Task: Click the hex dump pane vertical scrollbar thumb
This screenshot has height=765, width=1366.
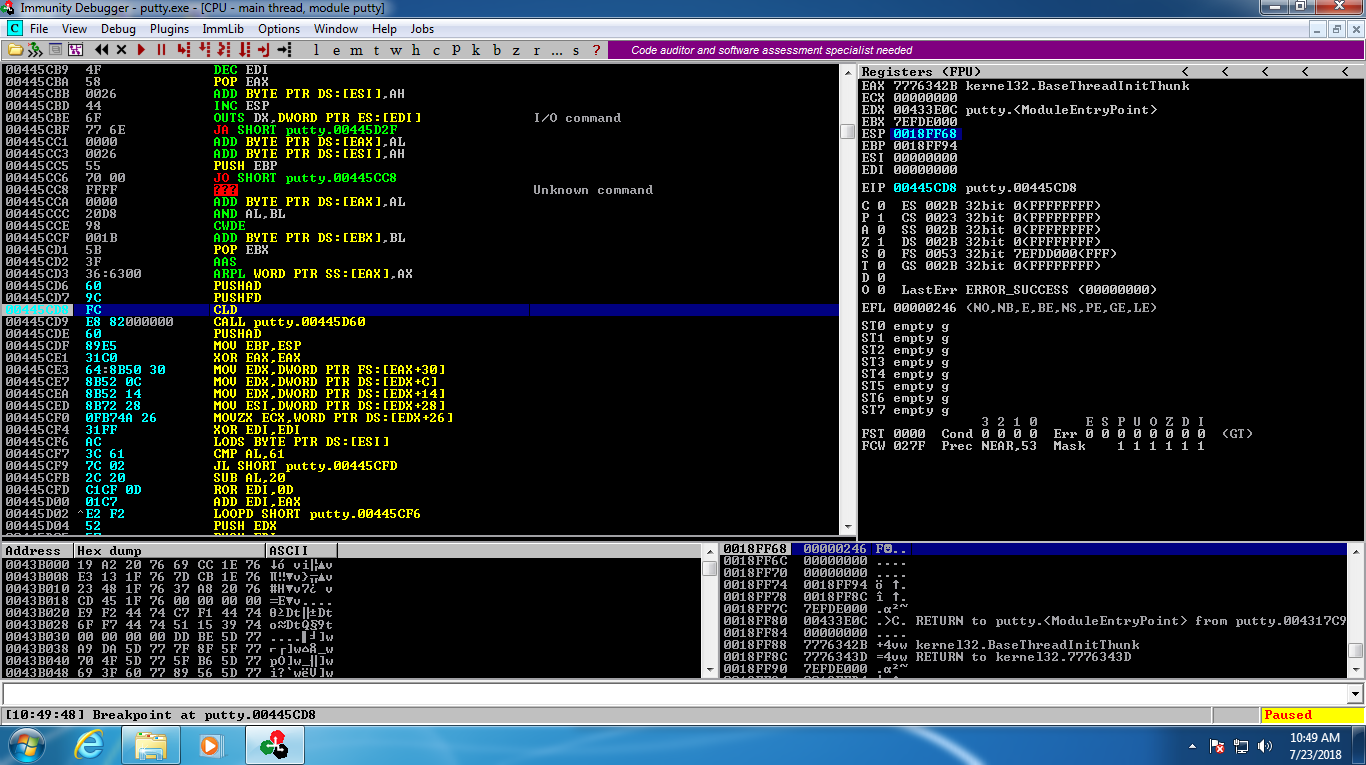Action: pyautogui.click(x=710, y=567)
